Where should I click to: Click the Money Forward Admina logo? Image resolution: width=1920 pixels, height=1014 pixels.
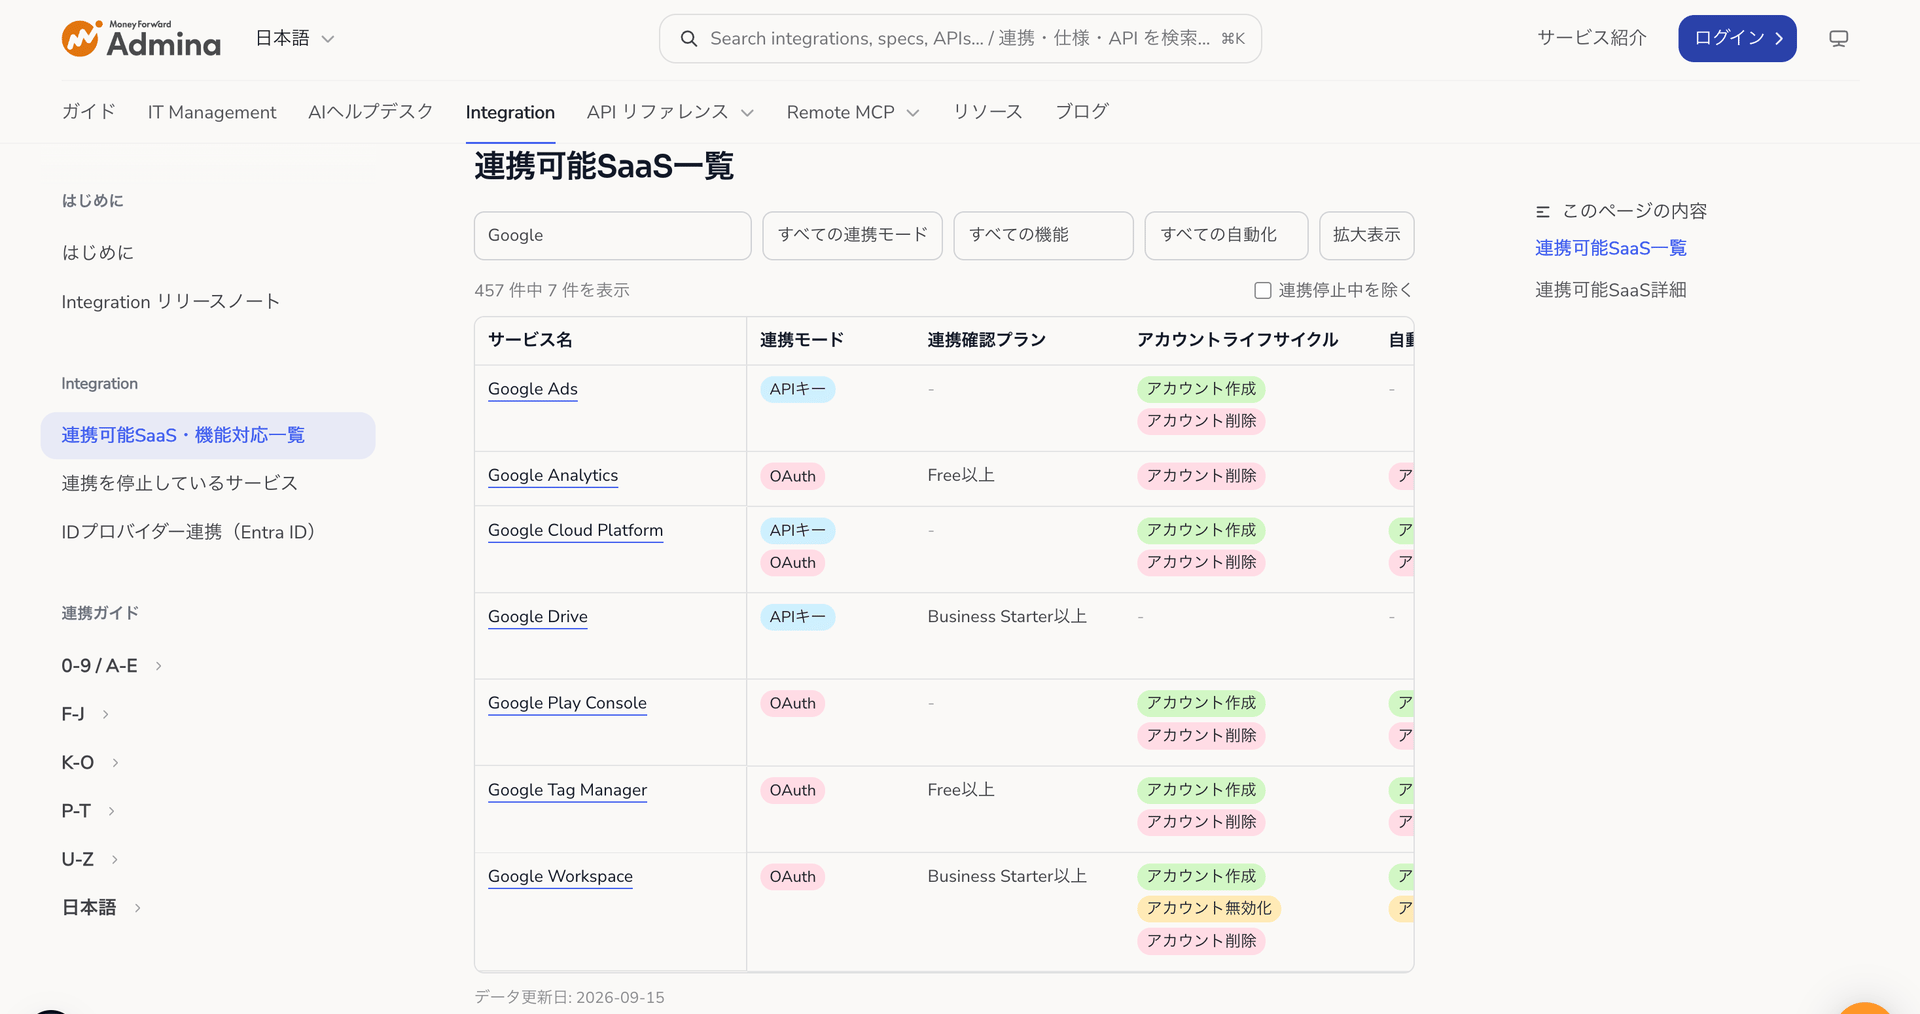pos(141,39)
